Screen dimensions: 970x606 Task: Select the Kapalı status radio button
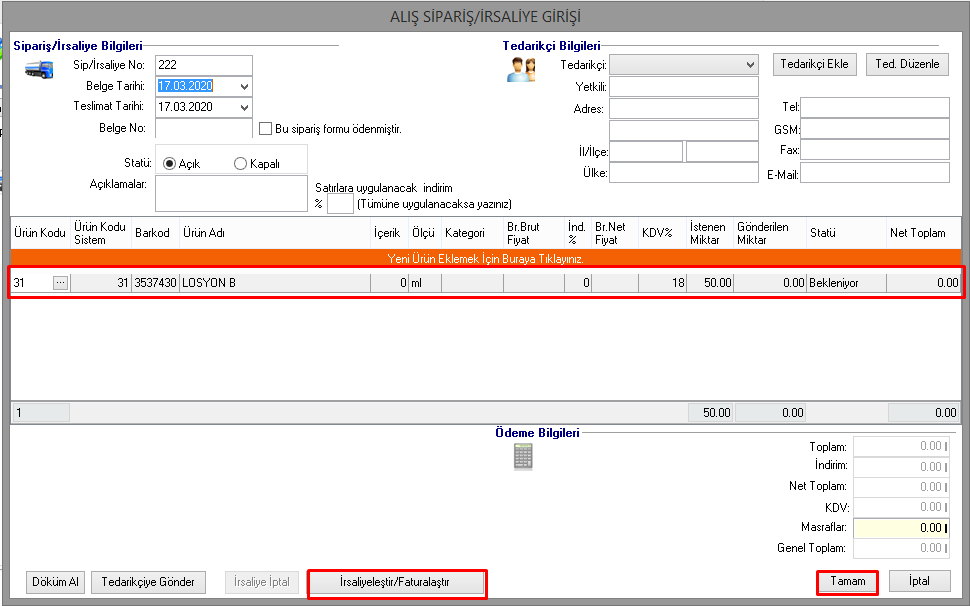pyautogui.click(x=240, y=164)
